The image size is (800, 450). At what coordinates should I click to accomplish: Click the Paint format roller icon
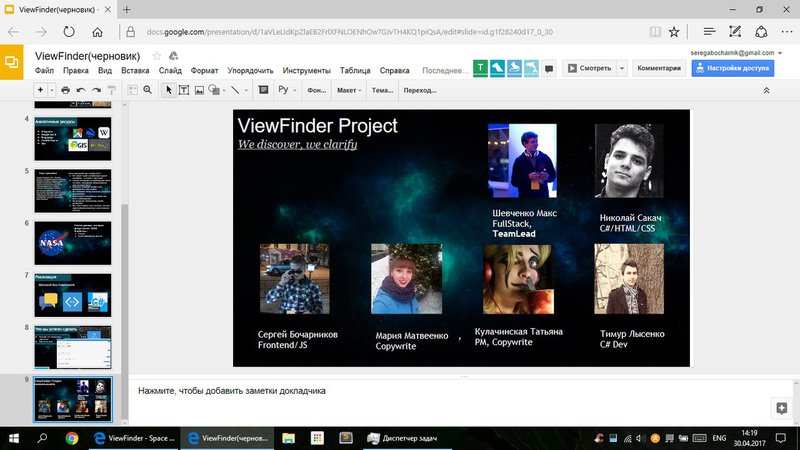(111, 90)
